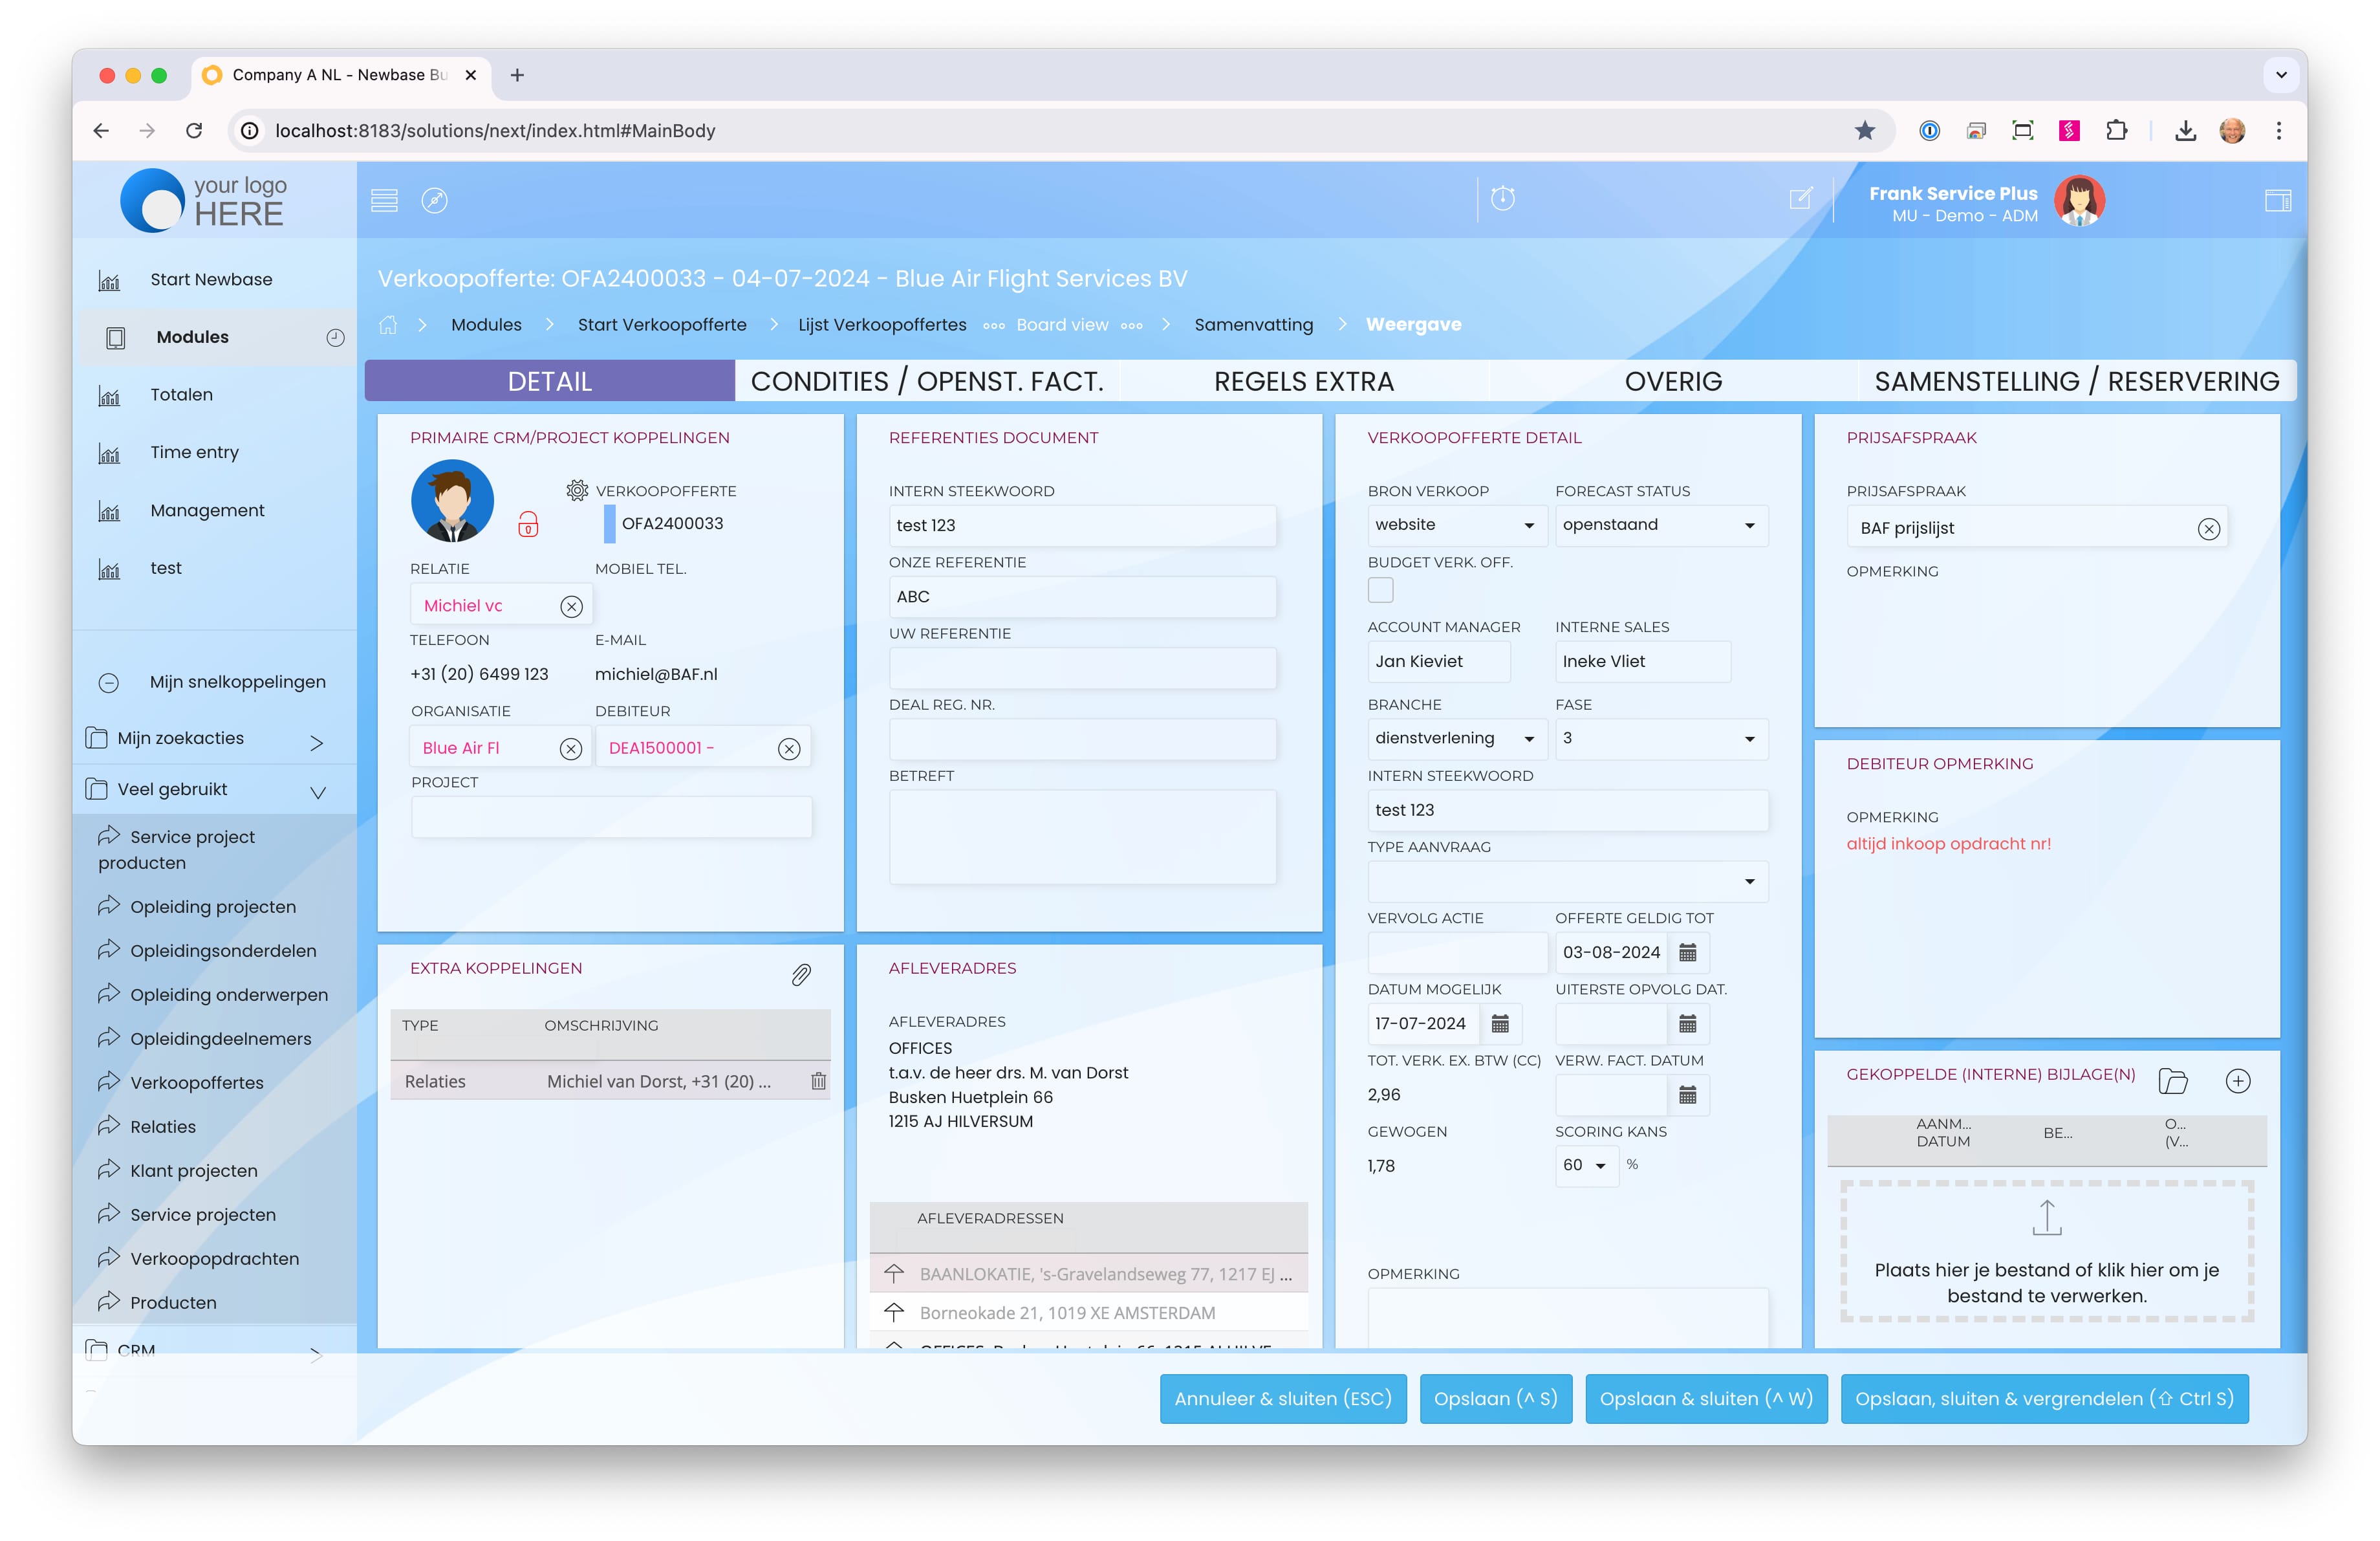Click the timer icon in top header
2380x1541 pixels.
tap(1502, 198)
